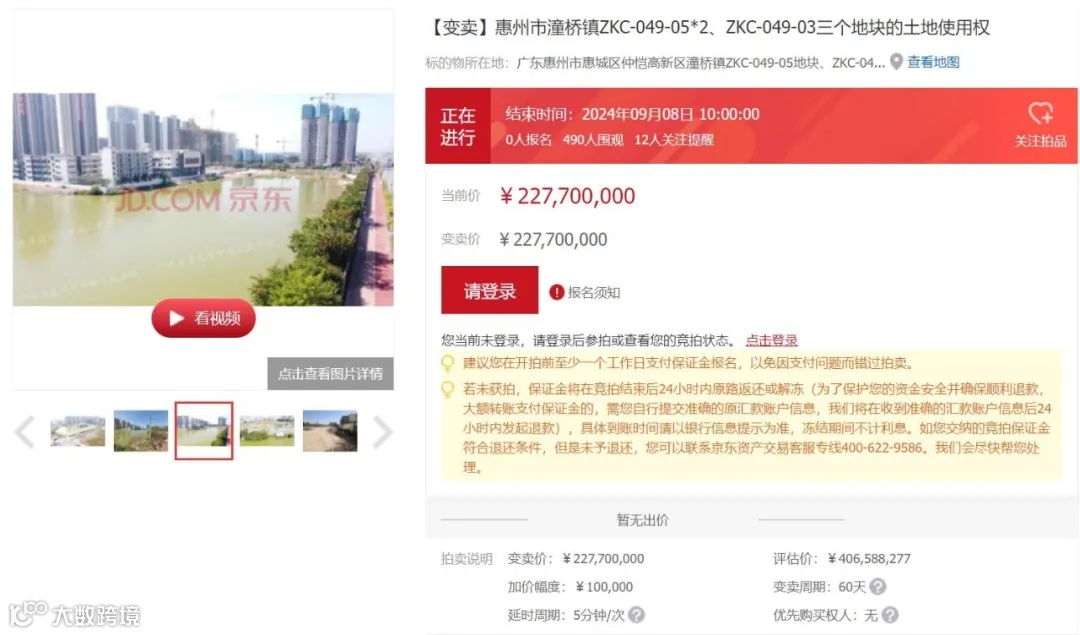Select the fifth dirt road thumbnail
1080x635 pixels.
330,431
